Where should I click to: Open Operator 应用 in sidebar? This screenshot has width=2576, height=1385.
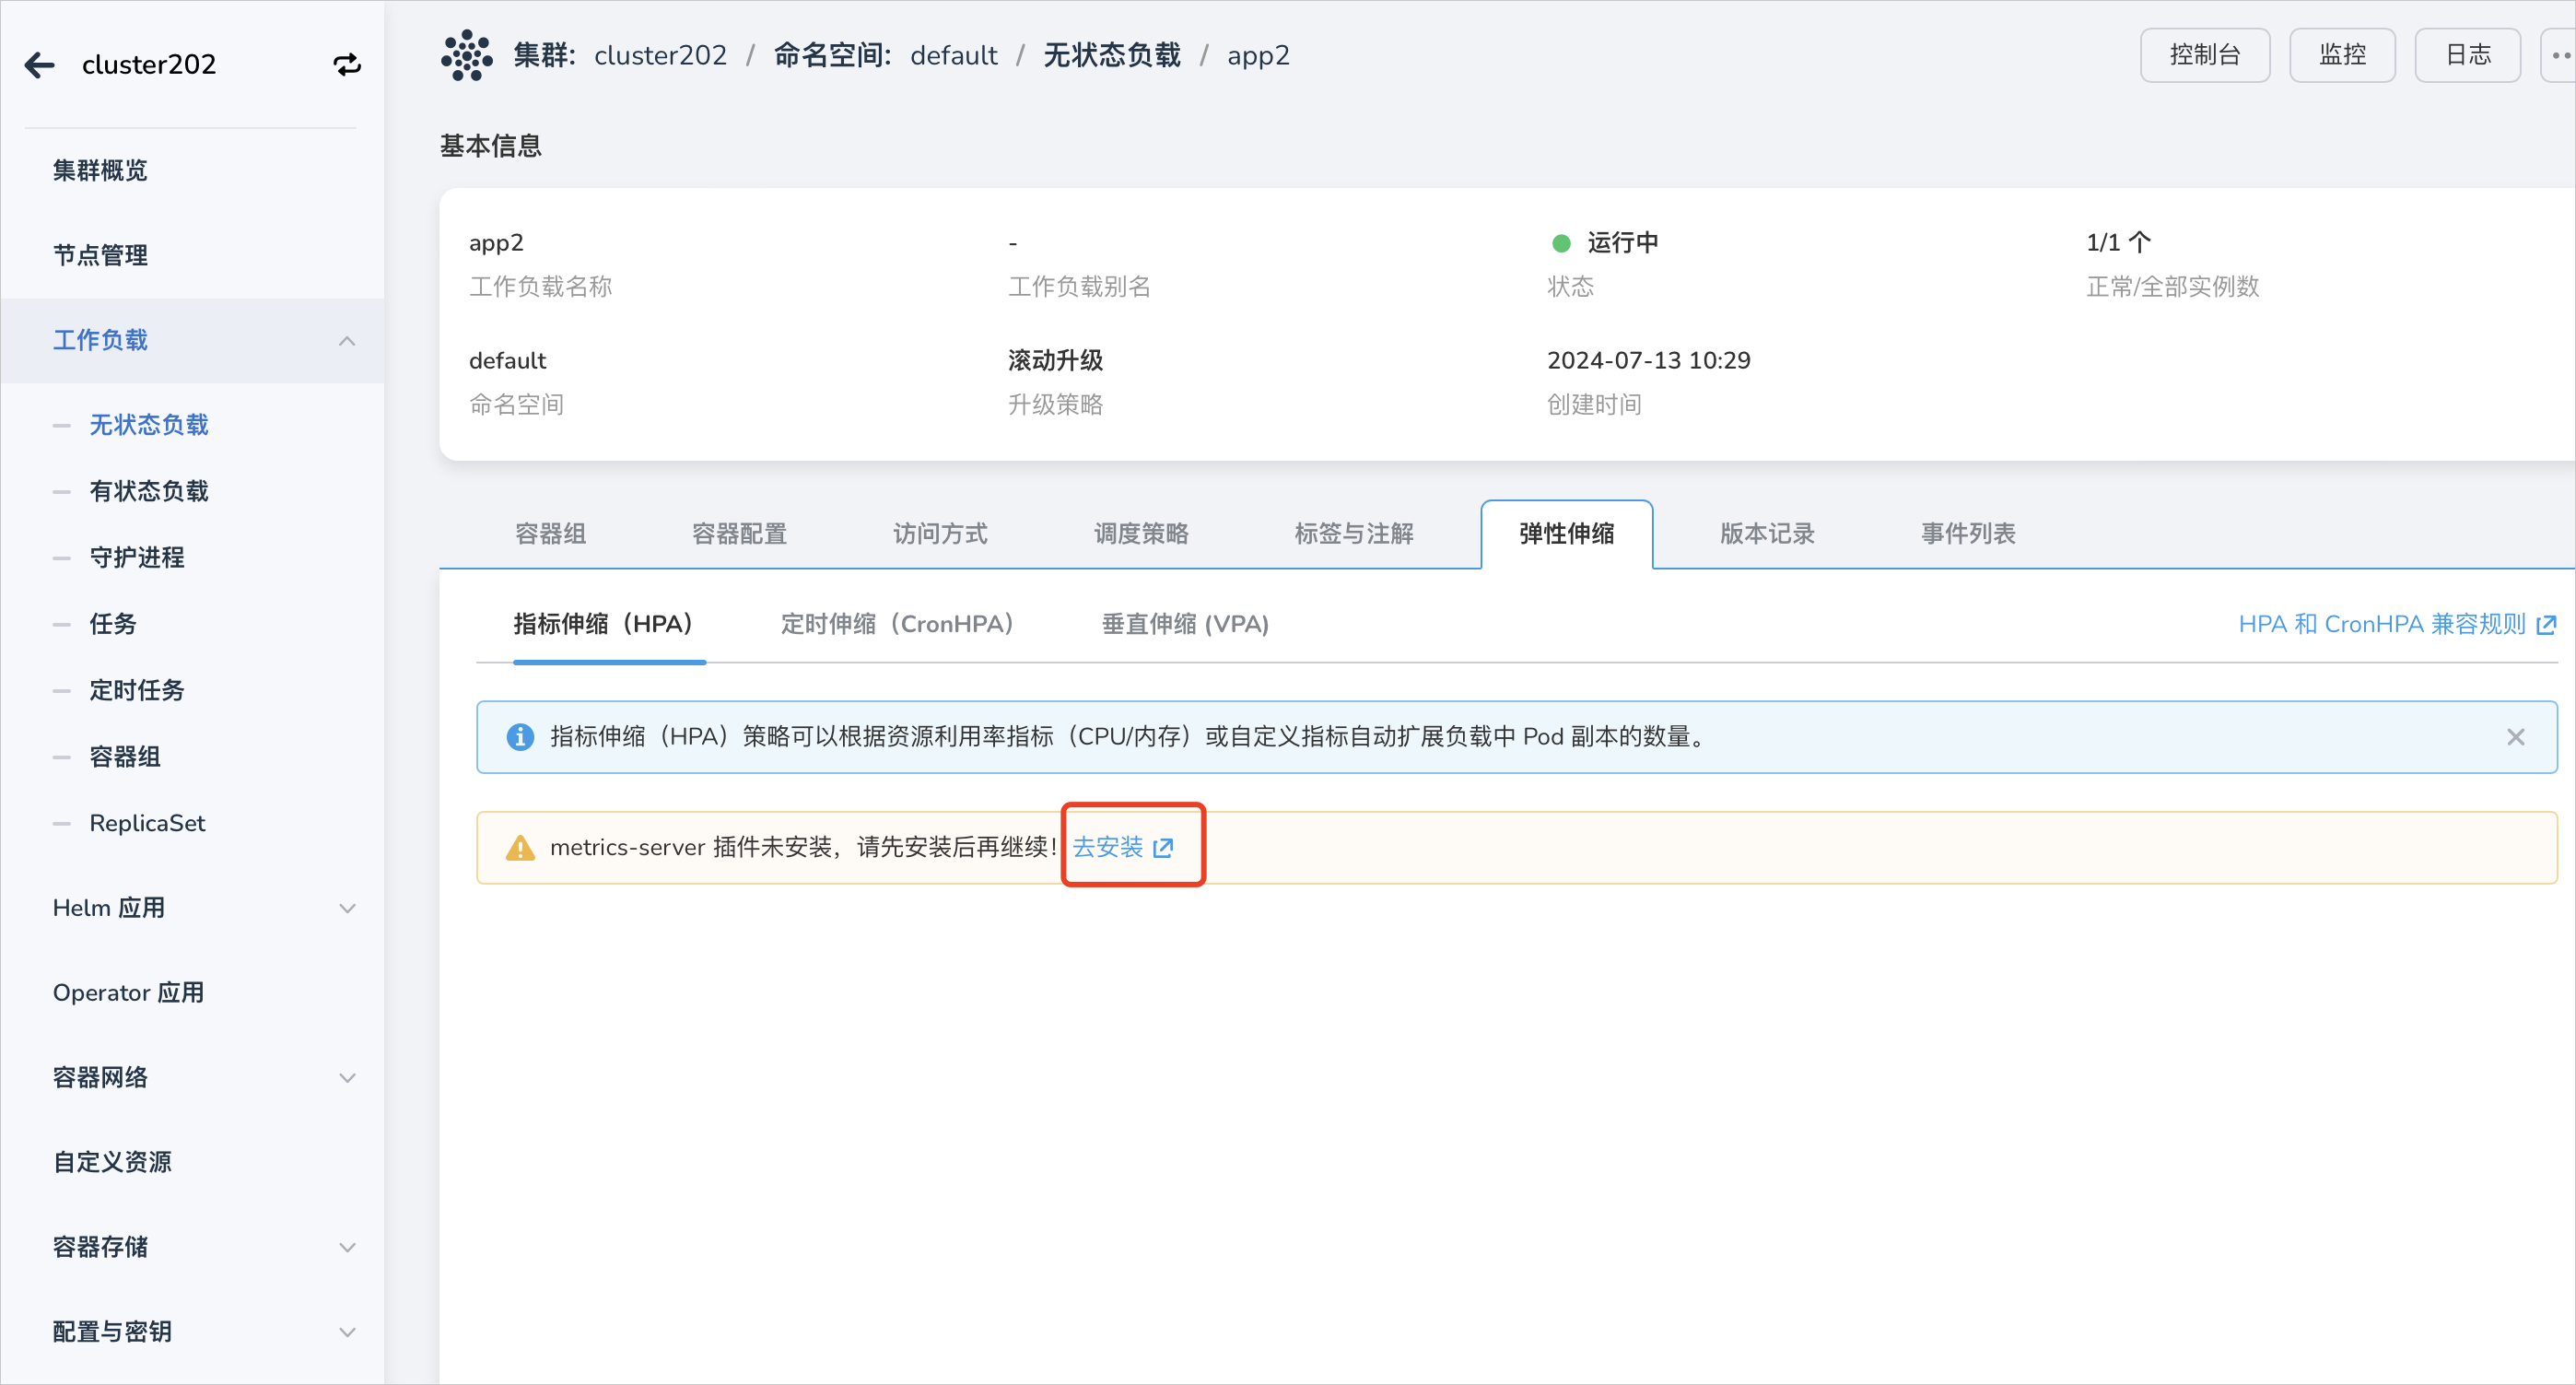pos(128,993)
